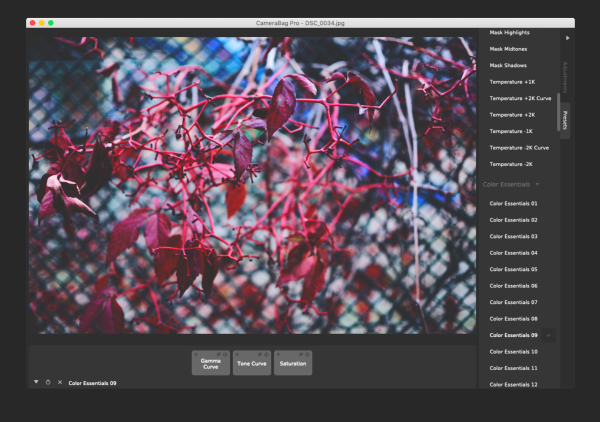Collapse the adjustment tray with the bottom-bar triangle
Image resolution: width=600 pixels, height=422 pixels.
click(x=36, y=382)
